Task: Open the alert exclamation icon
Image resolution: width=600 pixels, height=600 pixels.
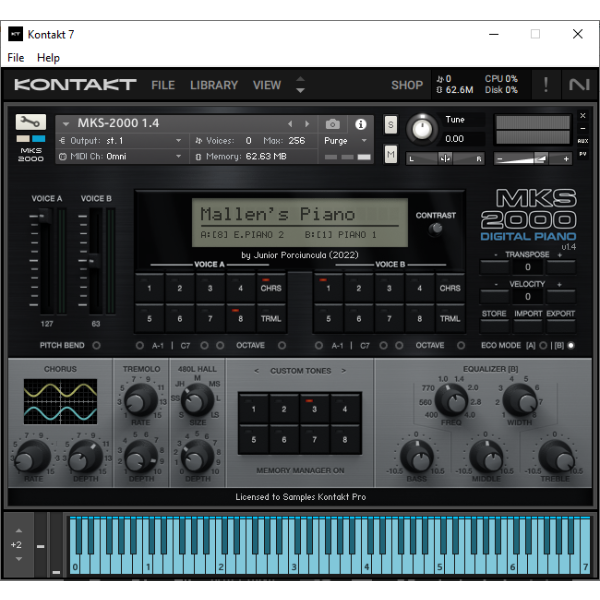Action: [x=546, y=84]
